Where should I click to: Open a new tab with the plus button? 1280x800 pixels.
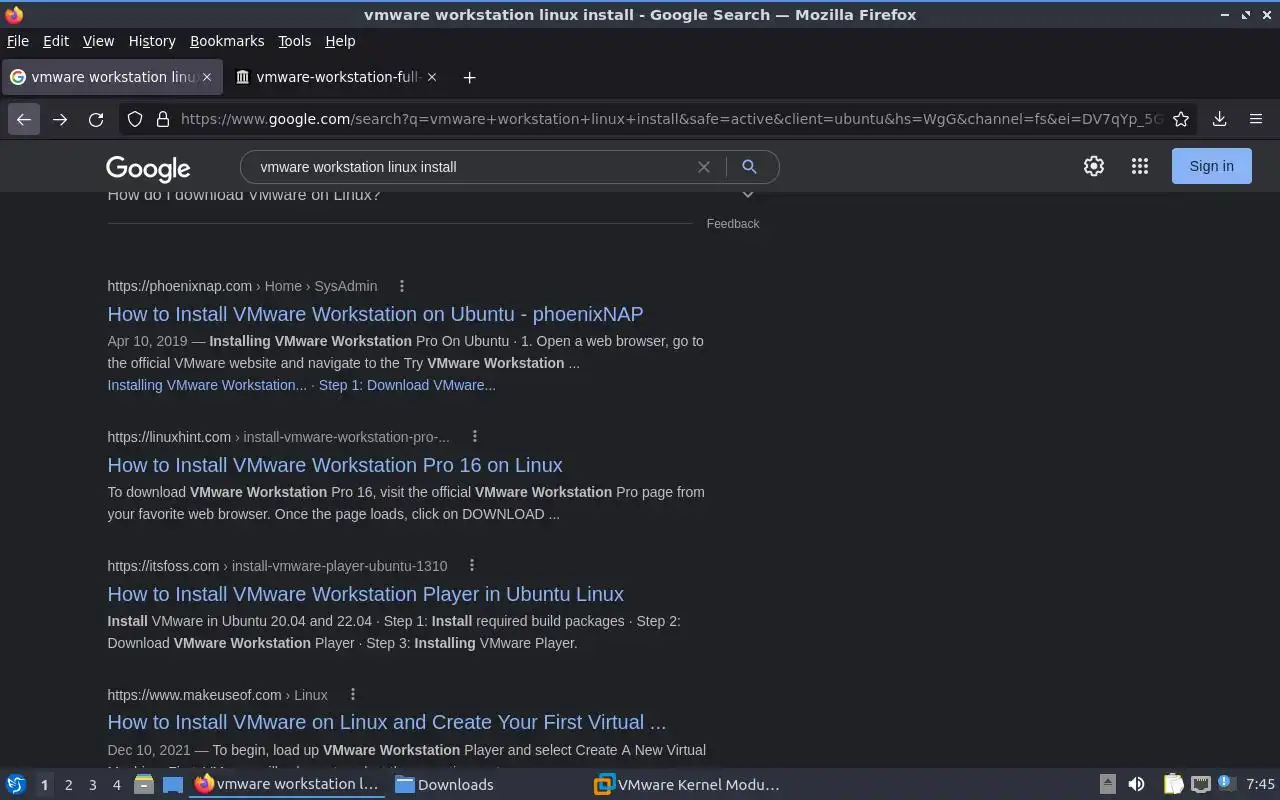[x=469, y=77]
